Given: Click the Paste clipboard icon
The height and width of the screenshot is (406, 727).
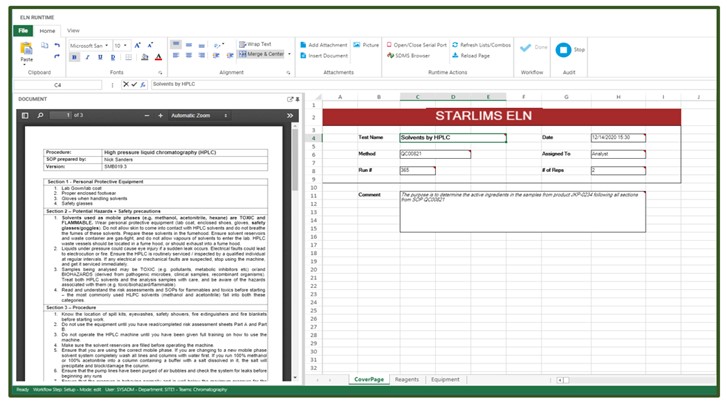Looking at the screenshot, I should coord(26,48).
